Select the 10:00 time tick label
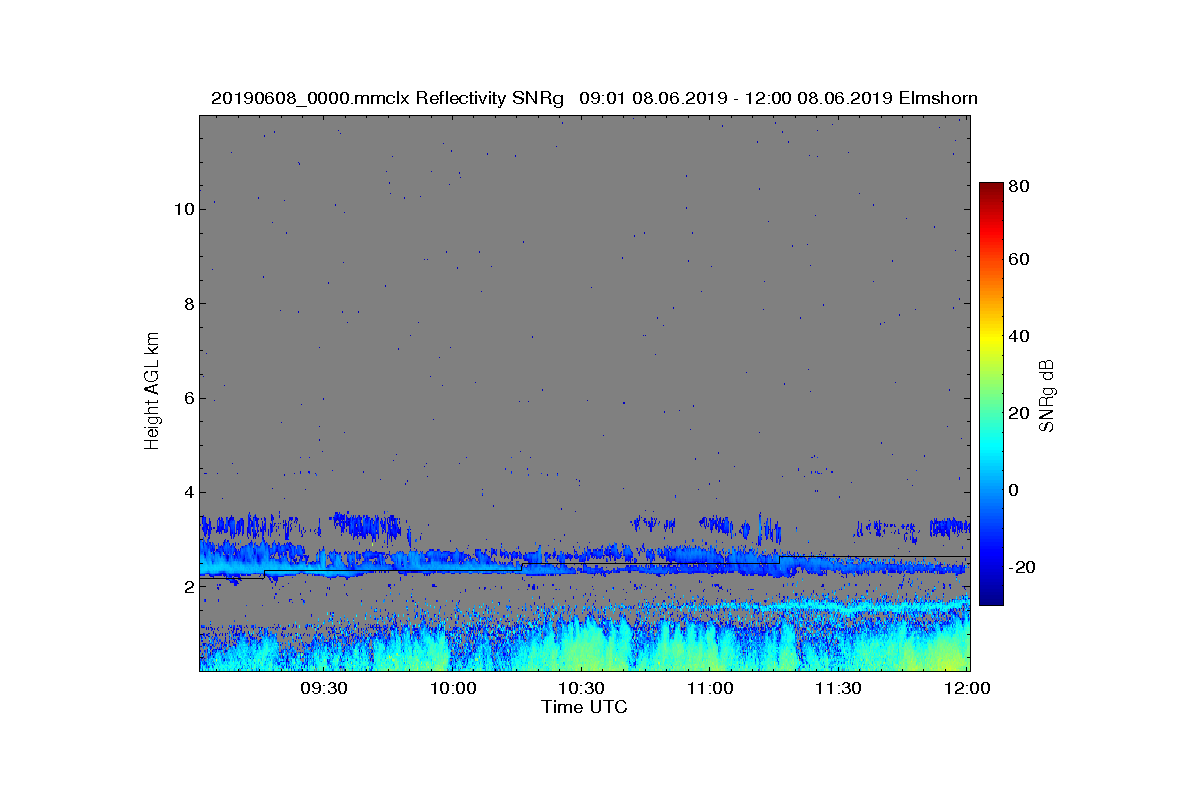 click(453, 689)
